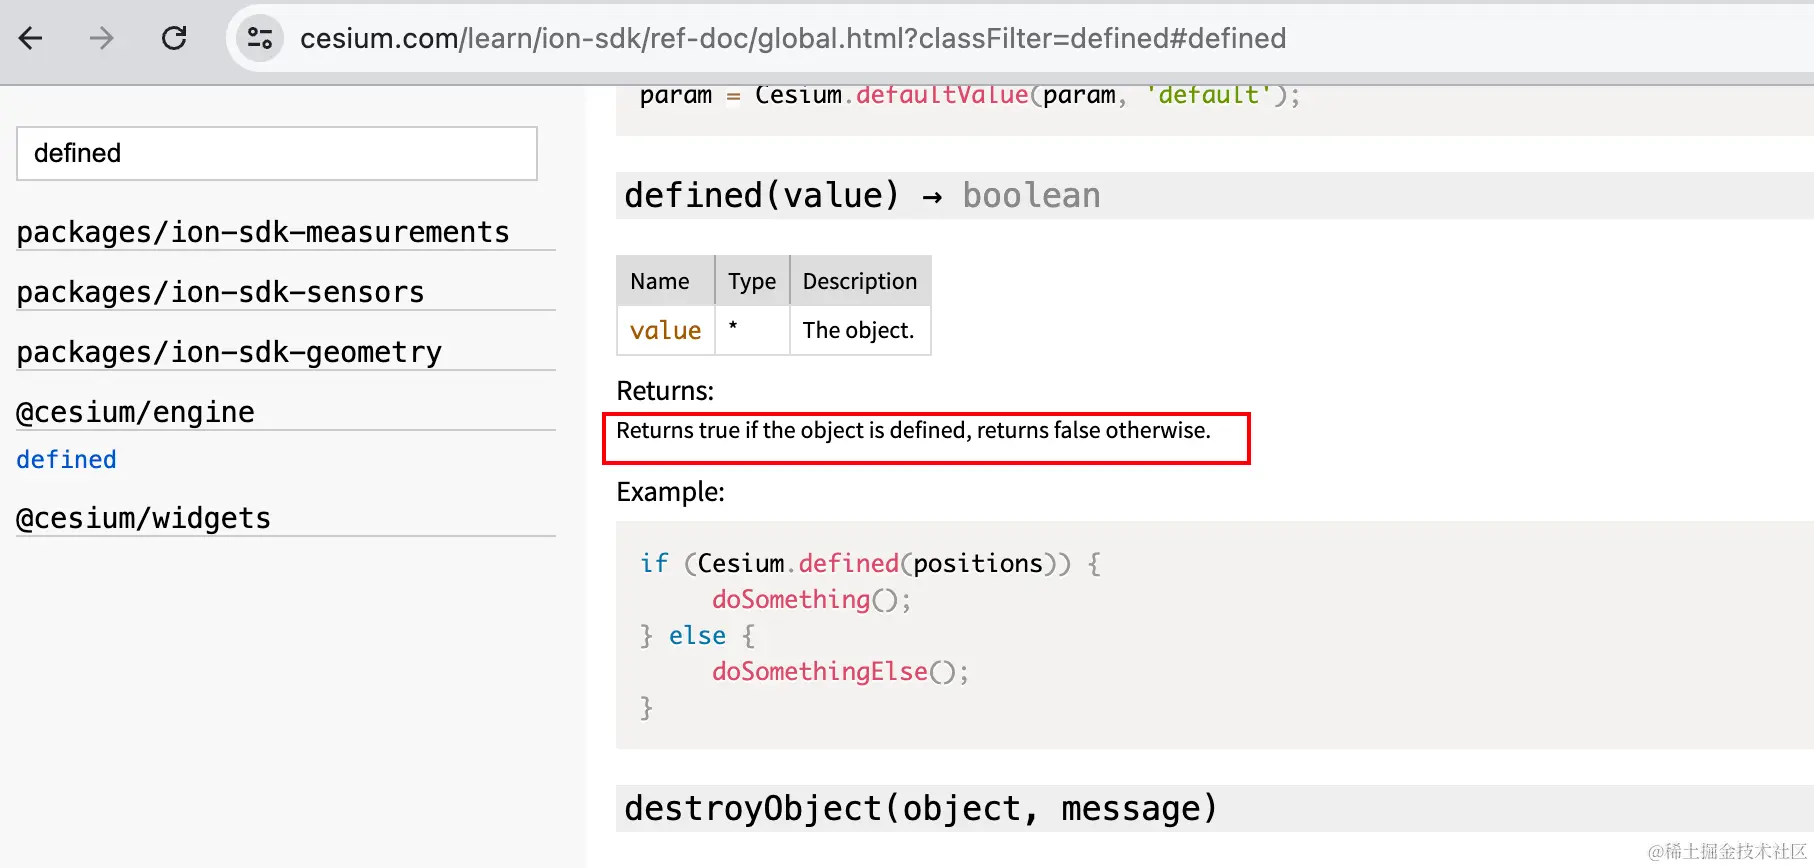This screenshot has width=1814, height=868.
Task: Click the browser forward arrow
Action: (x=101, y=38)
